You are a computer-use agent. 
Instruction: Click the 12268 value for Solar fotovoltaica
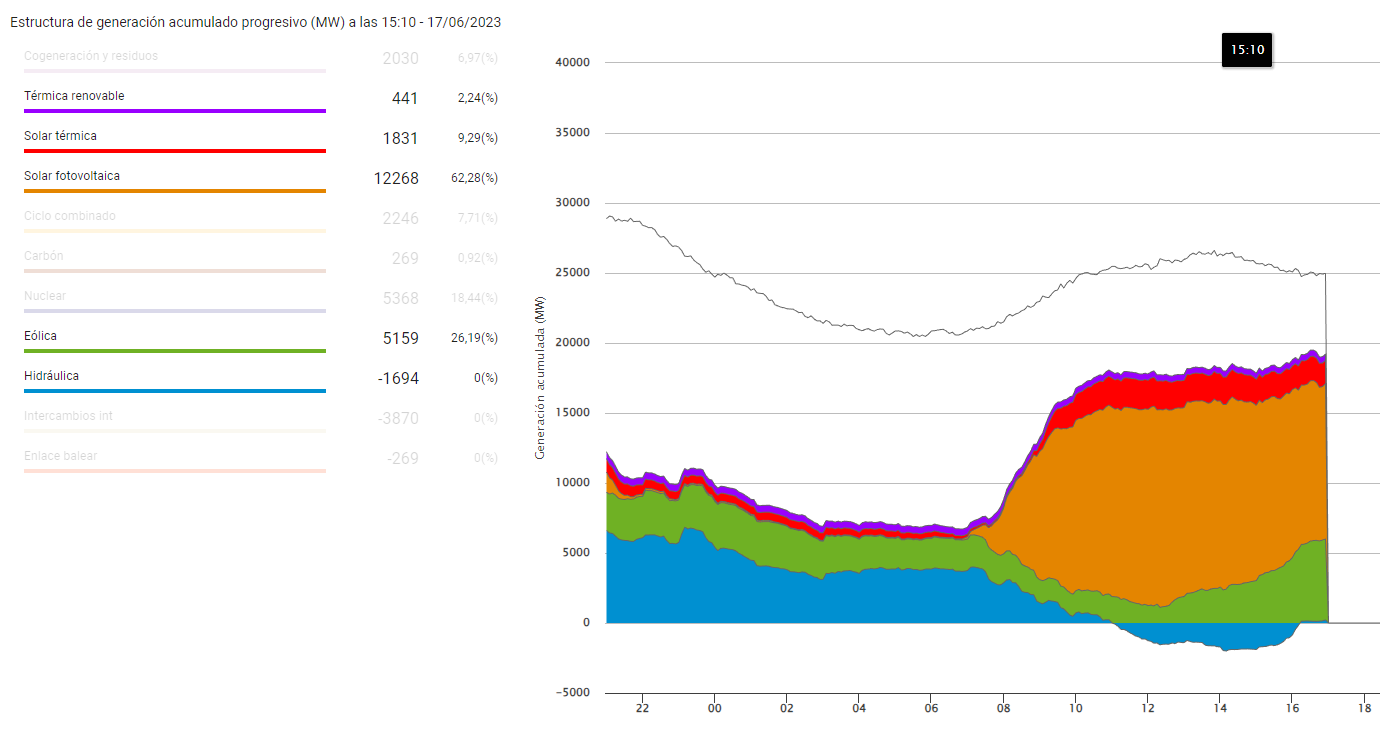pos(396,178)
